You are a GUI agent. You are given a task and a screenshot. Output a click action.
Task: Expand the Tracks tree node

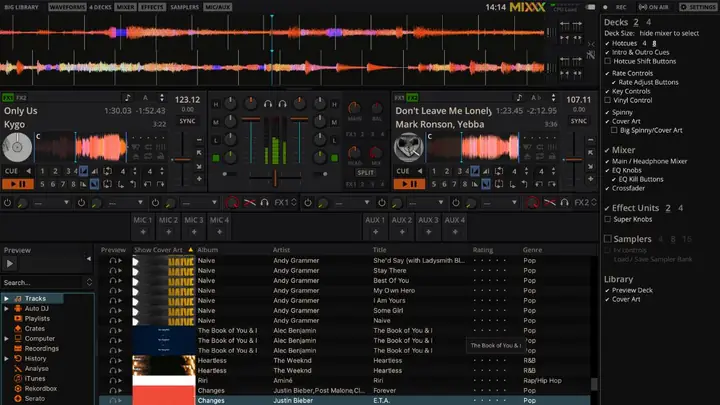point(6,298)
